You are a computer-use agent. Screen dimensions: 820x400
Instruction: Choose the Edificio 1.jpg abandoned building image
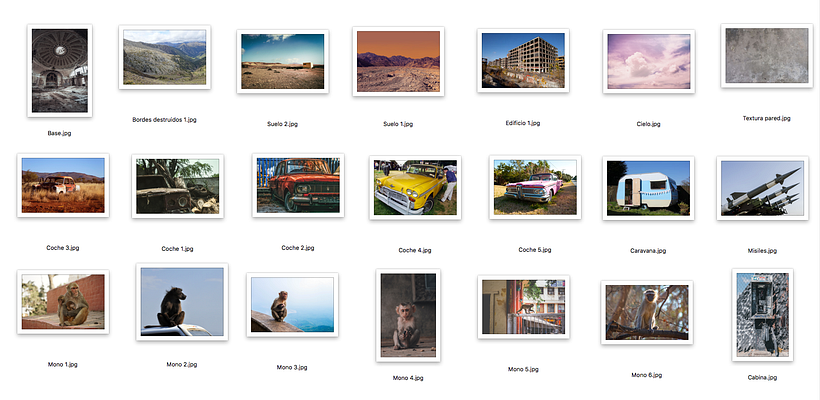[522, 61]
